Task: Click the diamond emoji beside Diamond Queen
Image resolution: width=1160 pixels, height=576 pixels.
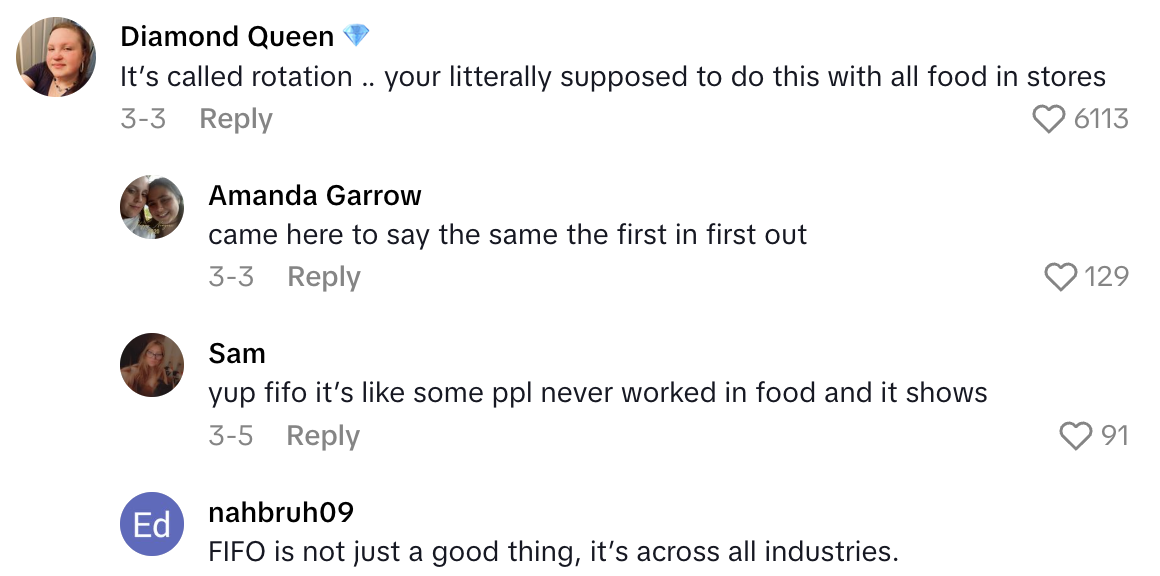Action: [x=356, y=37]
